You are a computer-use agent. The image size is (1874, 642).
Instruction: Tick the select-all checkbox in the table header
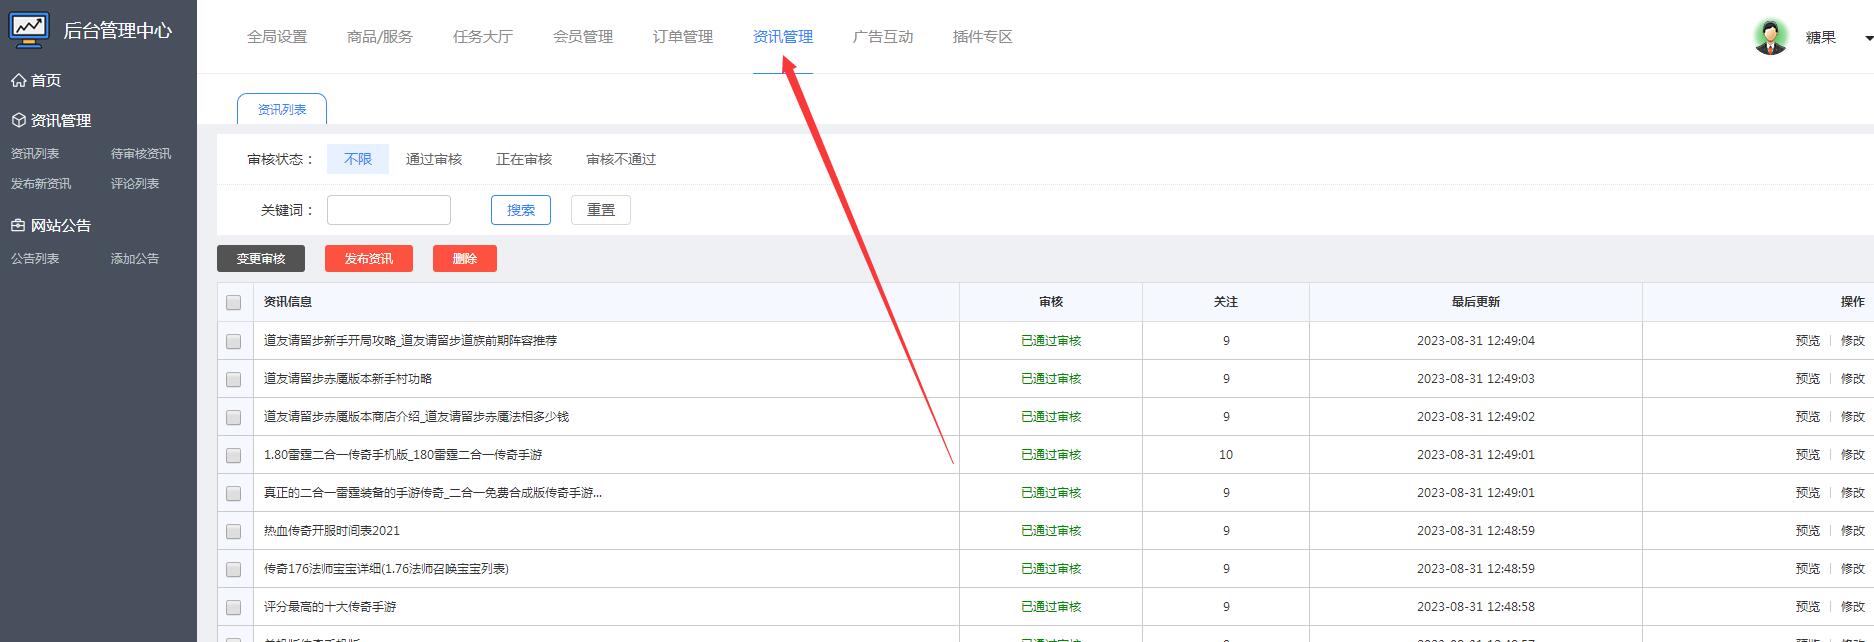233,302
